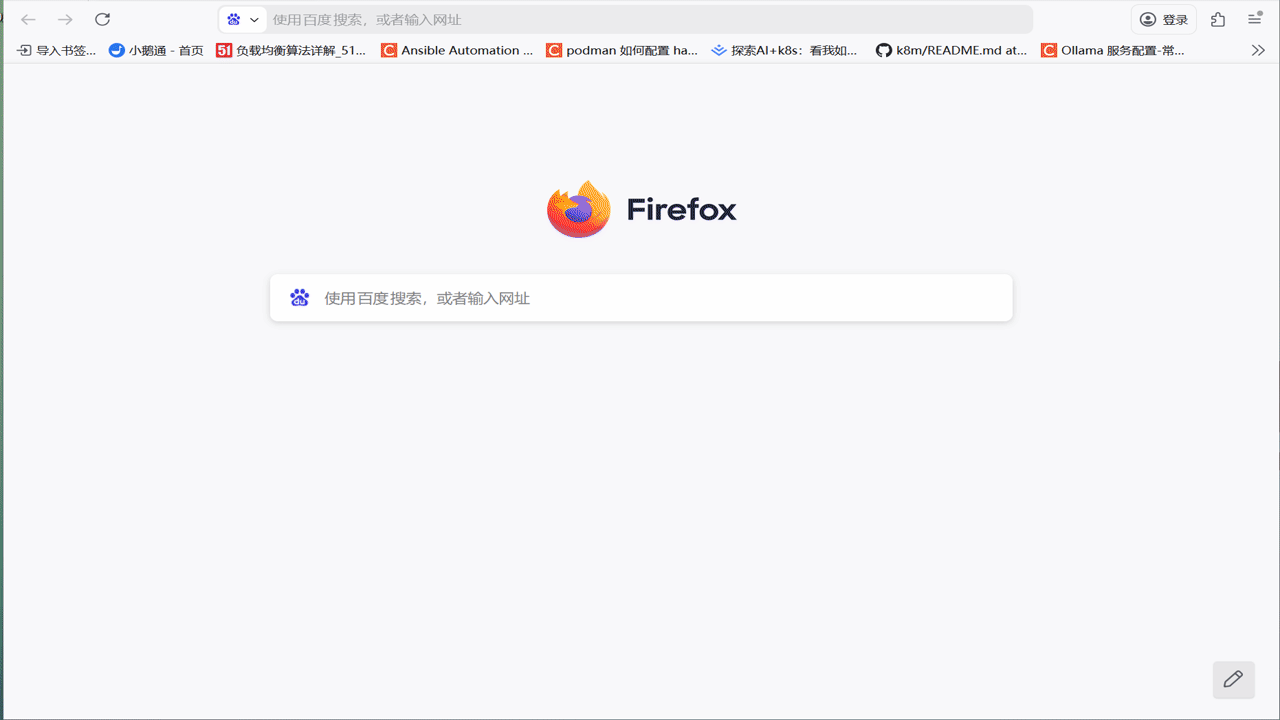Reload the current page
The height and width of the screenshot is (720, 1280).
coord(102,19)
